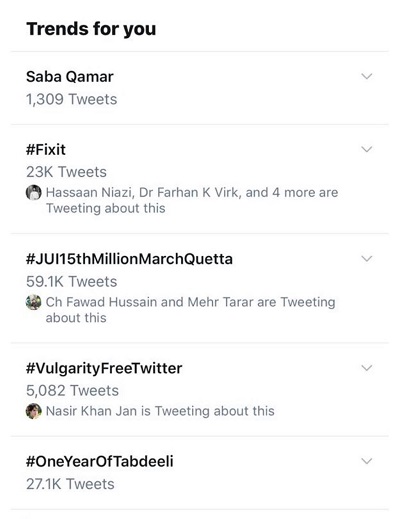Expand options chevron for Saba Qamar
400x519 pixels.
(367, 76)
